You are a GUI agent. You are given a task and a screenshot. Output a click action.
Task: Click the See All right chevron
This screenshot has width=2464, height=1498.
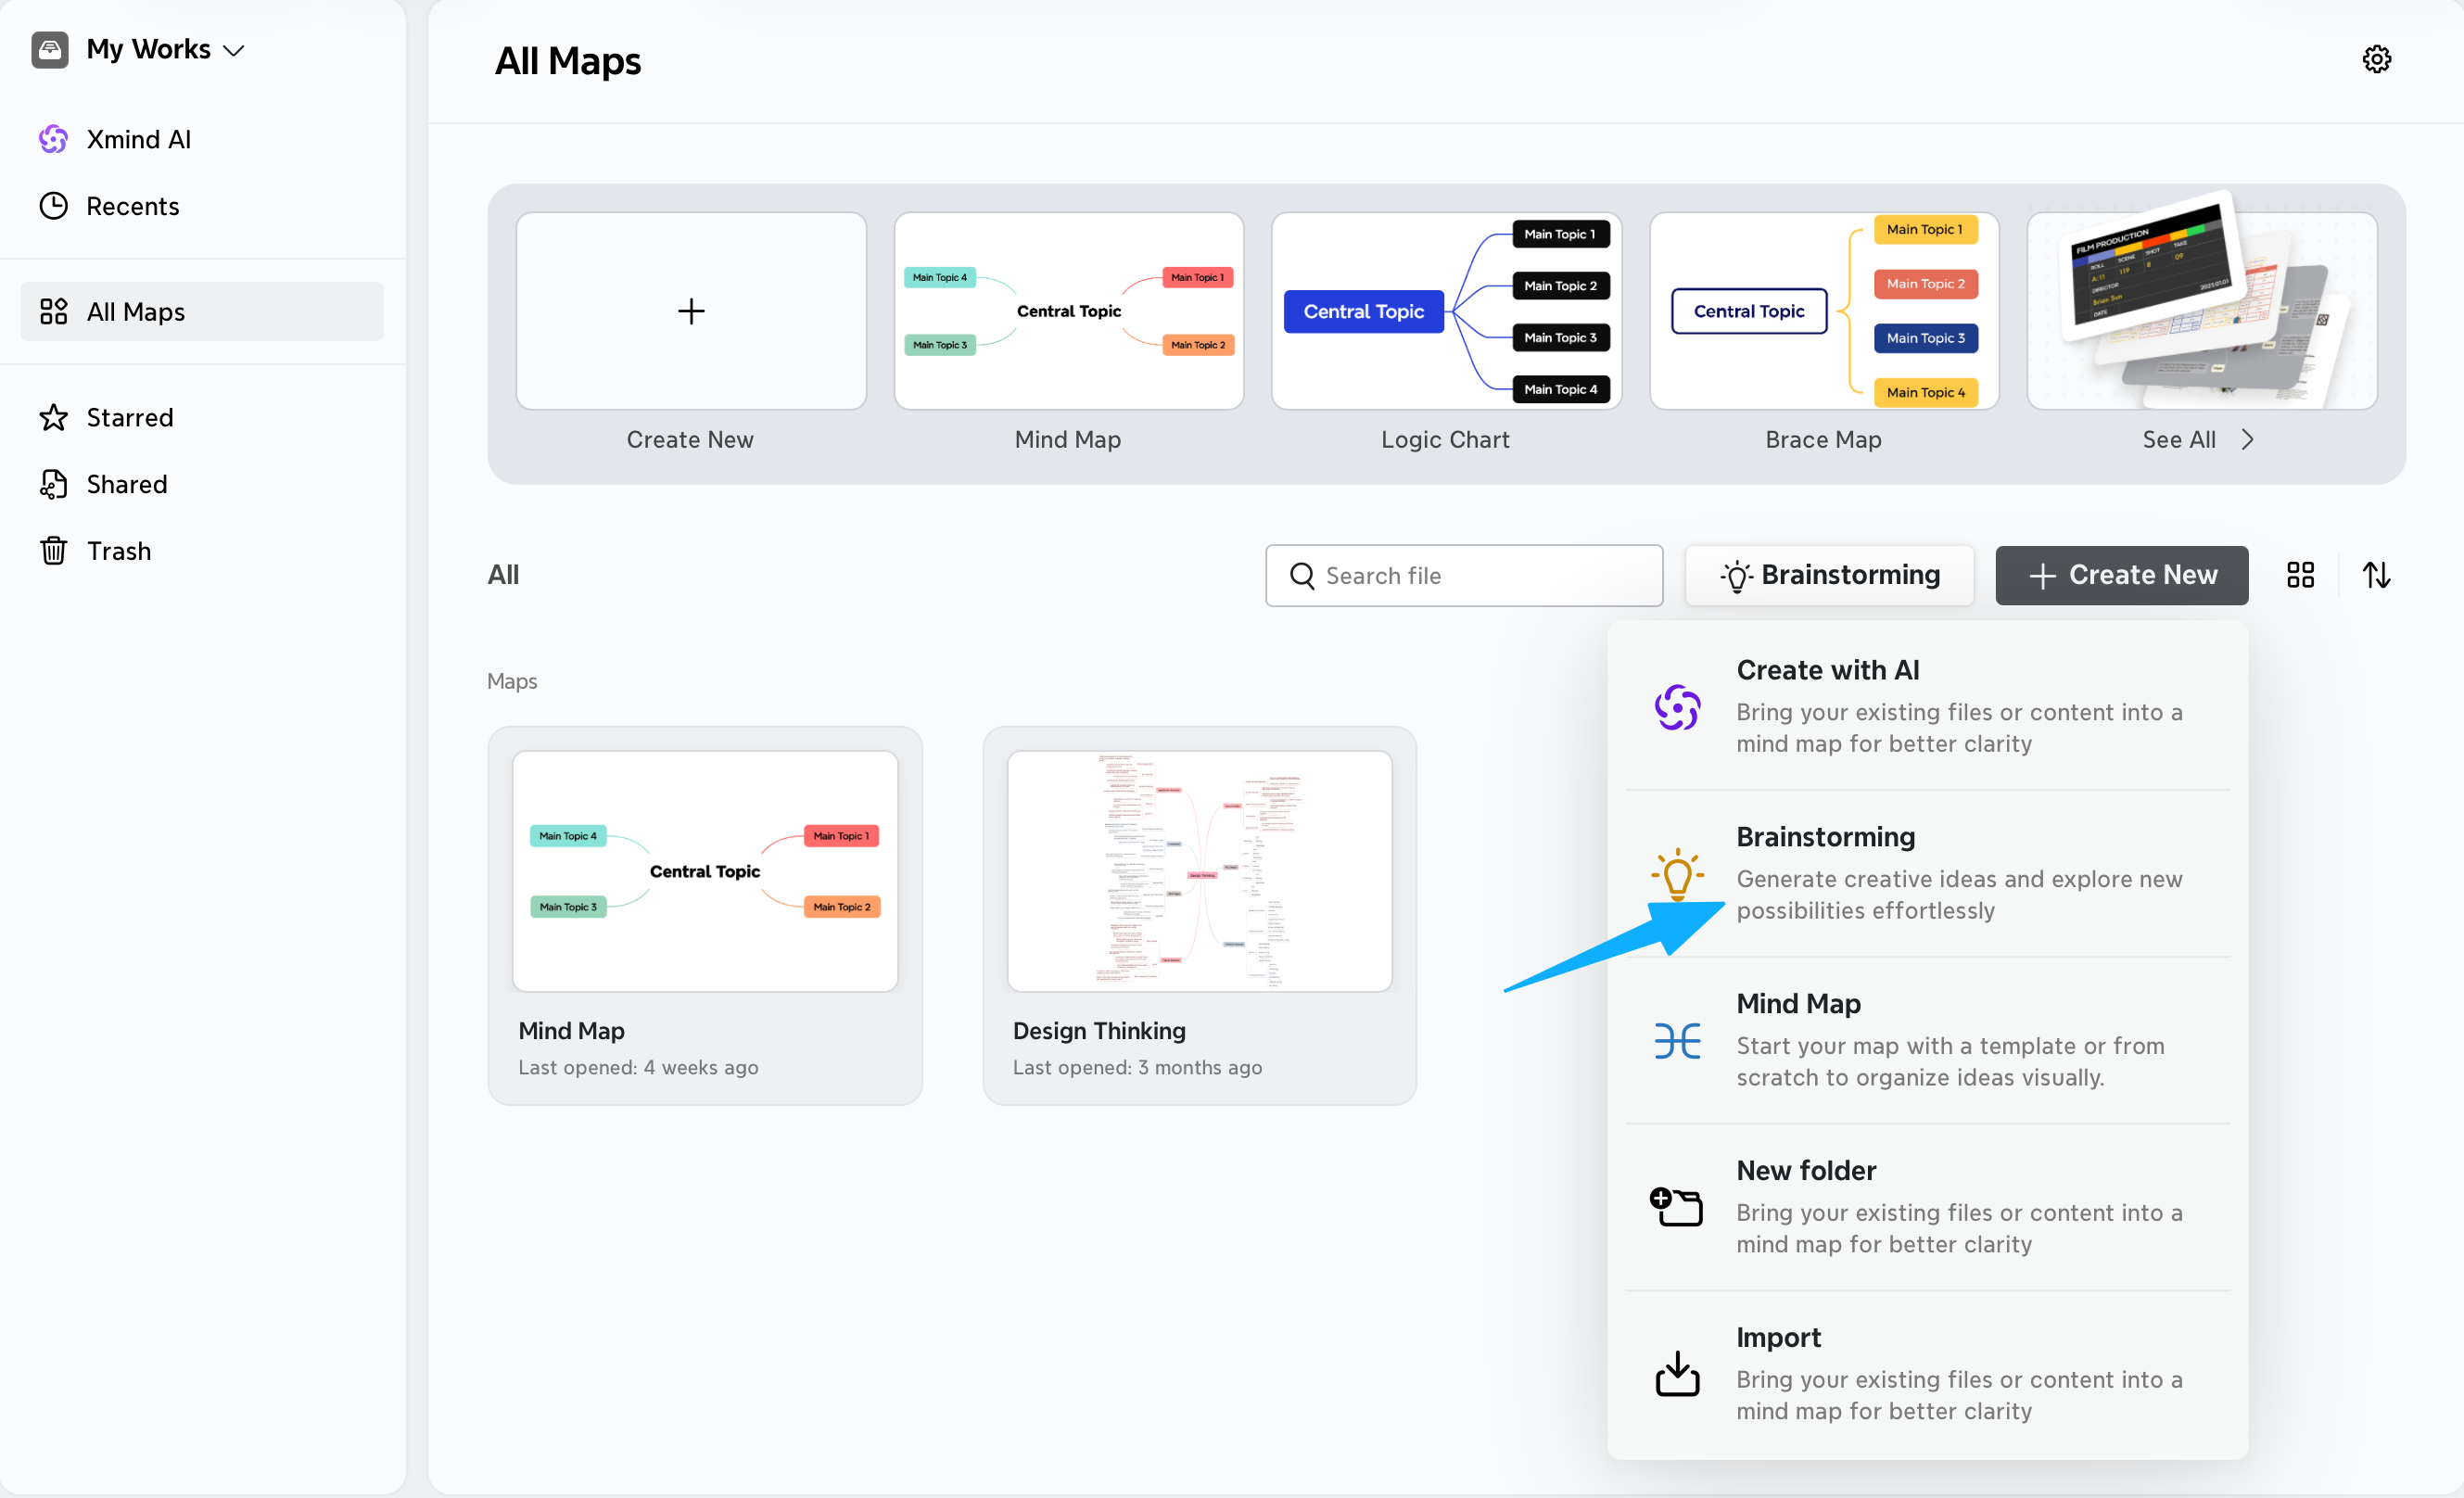coord(2248,440)
